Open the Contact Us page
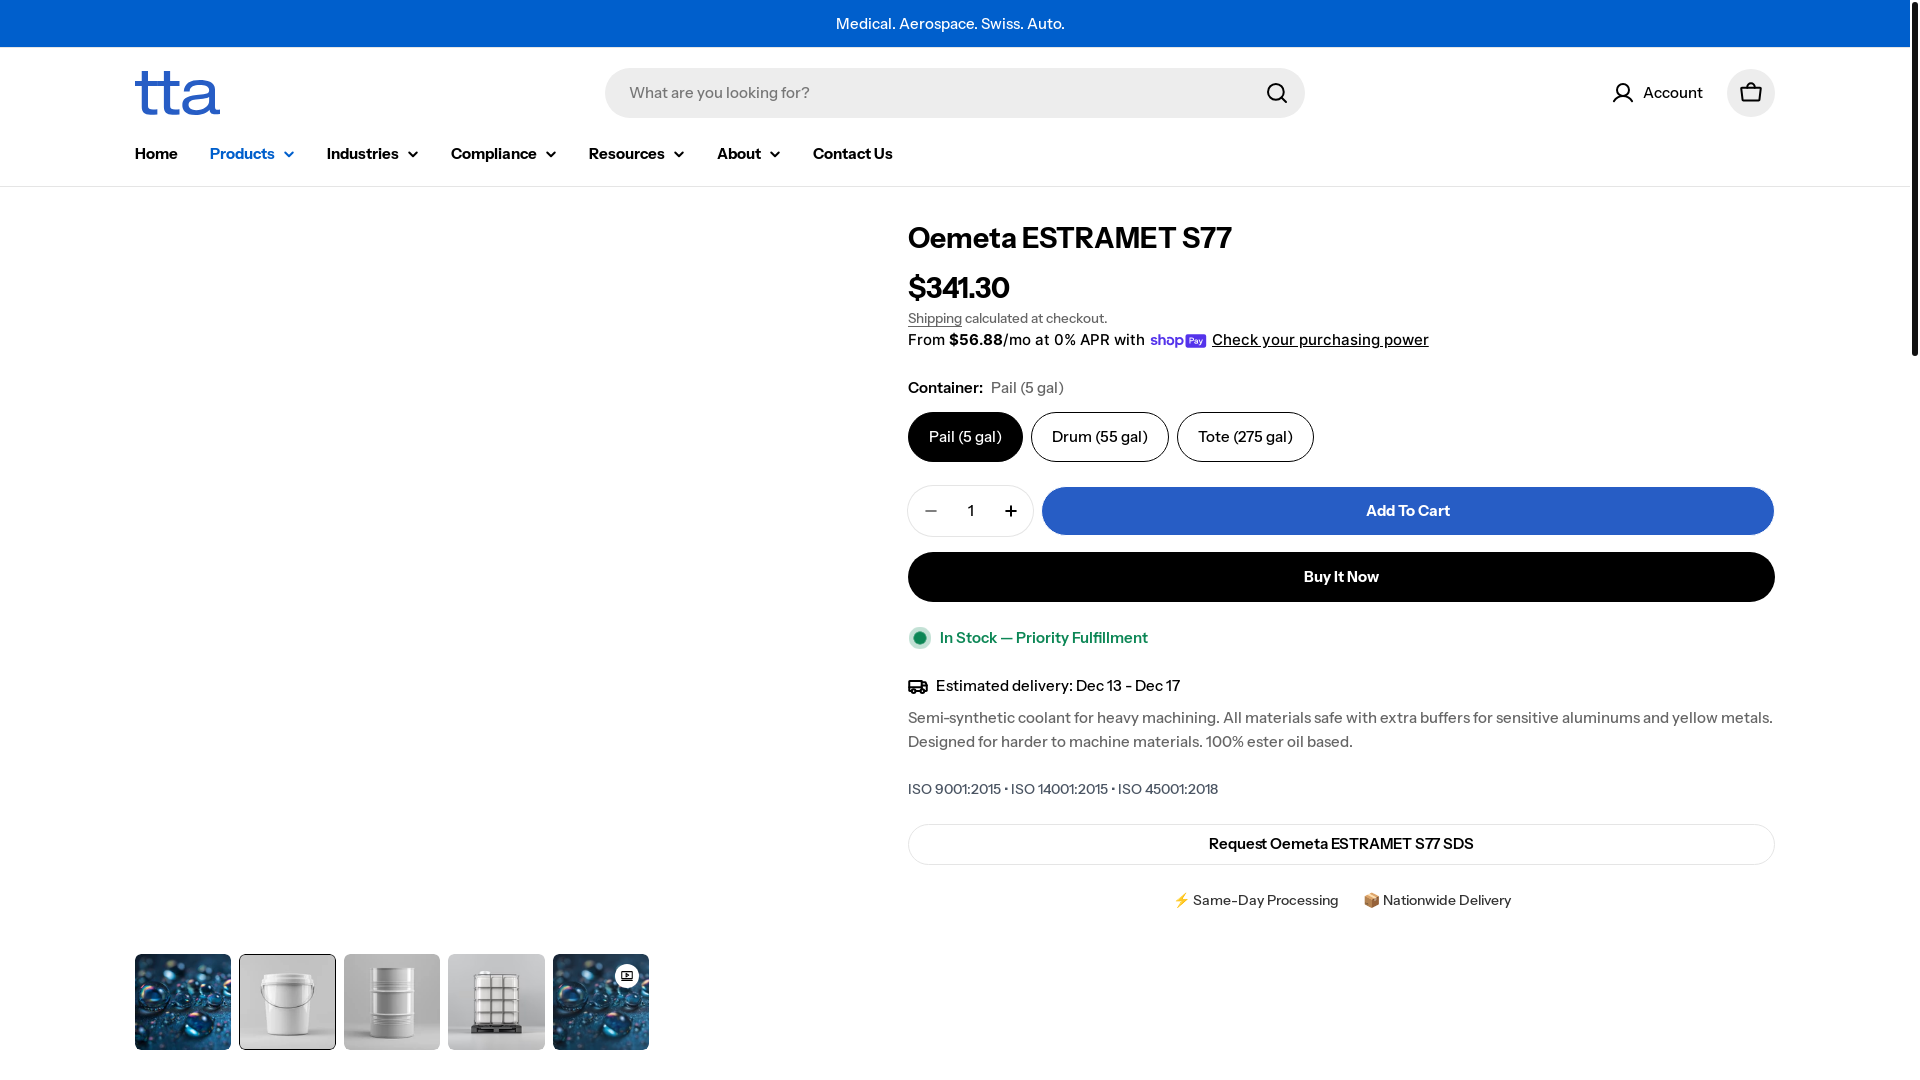 click(x=853, y=154)
